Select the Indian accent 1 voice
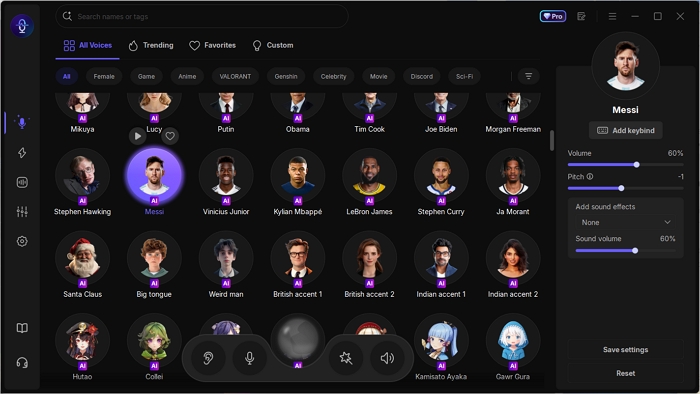 pos(441,265)
